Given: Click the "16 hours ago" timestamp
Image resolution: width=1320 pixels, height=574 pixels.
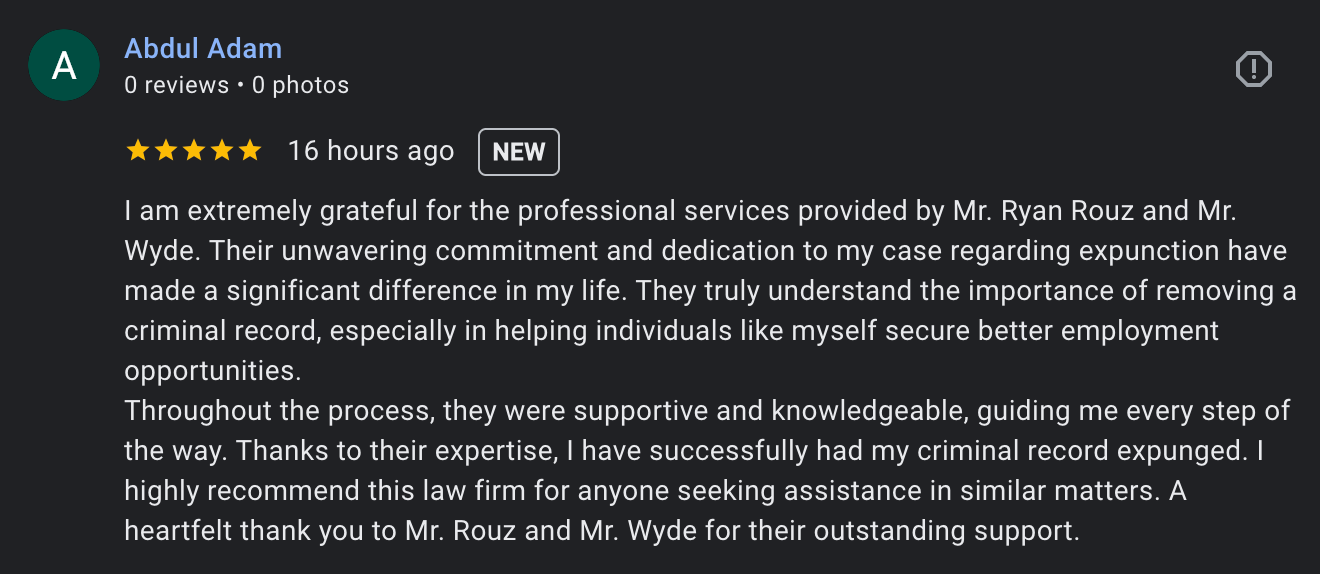Looking at the screenshot, I should point(371,151).
